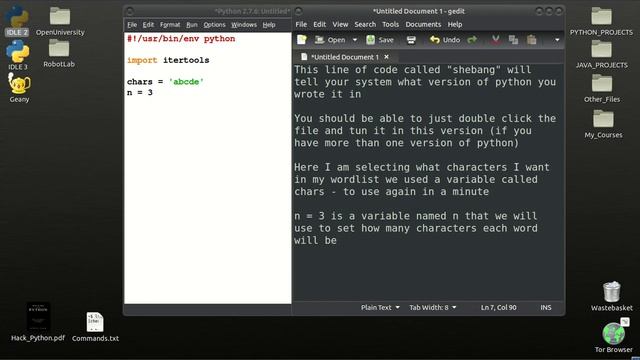Select Hack_Python.pdf file
The height and width of the screenshot is (360, 640).
point(38,322)
